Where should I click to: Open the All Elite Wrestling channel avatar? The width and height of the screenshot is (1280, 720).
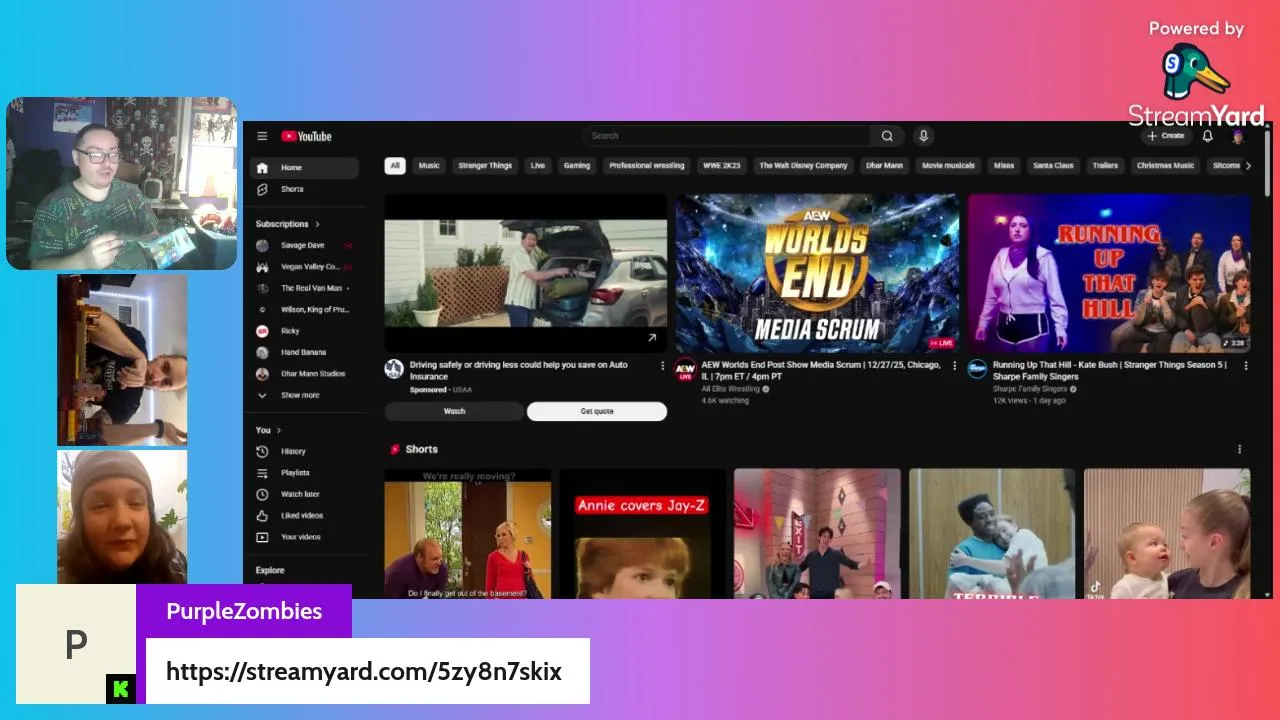click(x=685, y=370)
